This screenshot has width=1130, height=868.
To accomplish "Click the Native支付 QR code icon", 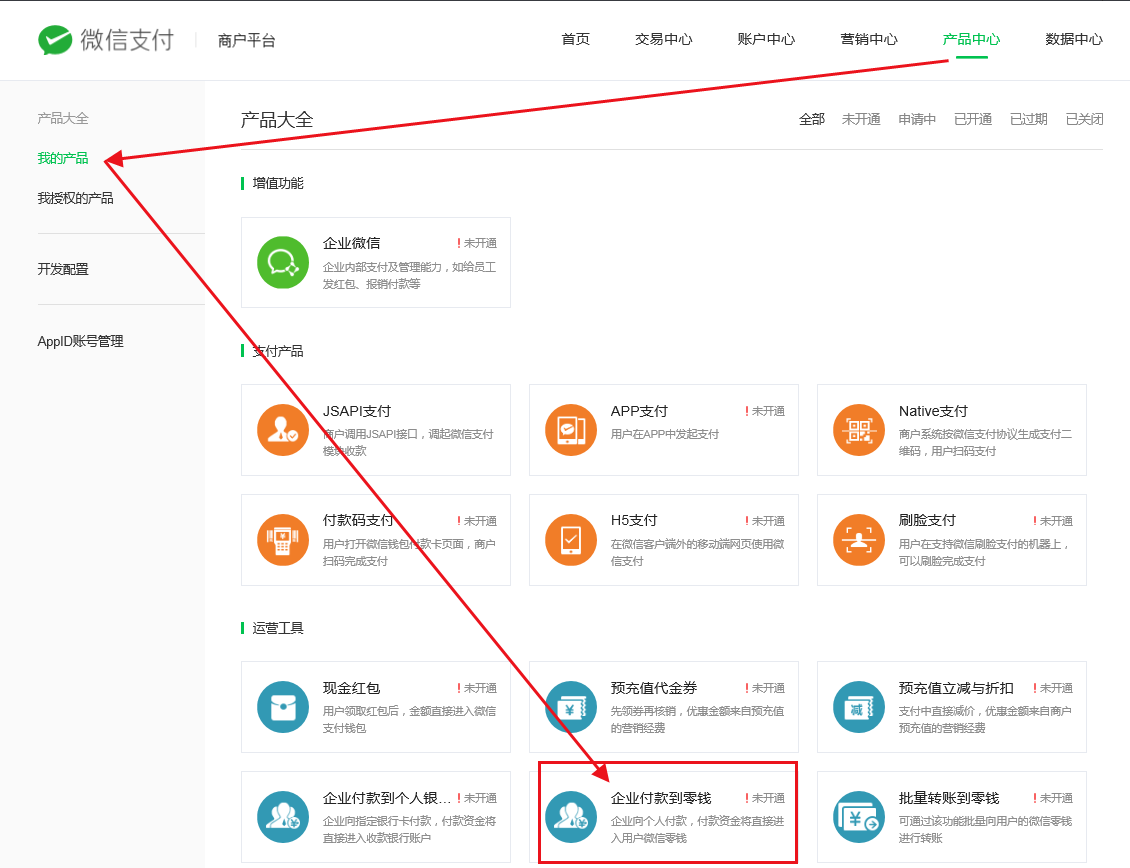I will click(x=859, y=430).
